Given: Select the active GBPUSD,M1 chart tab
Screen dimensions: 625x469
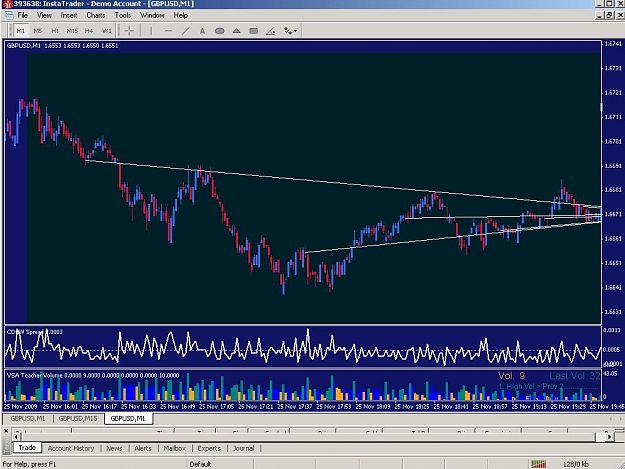Looking at the screenshot, I should [x=128, y=418].
